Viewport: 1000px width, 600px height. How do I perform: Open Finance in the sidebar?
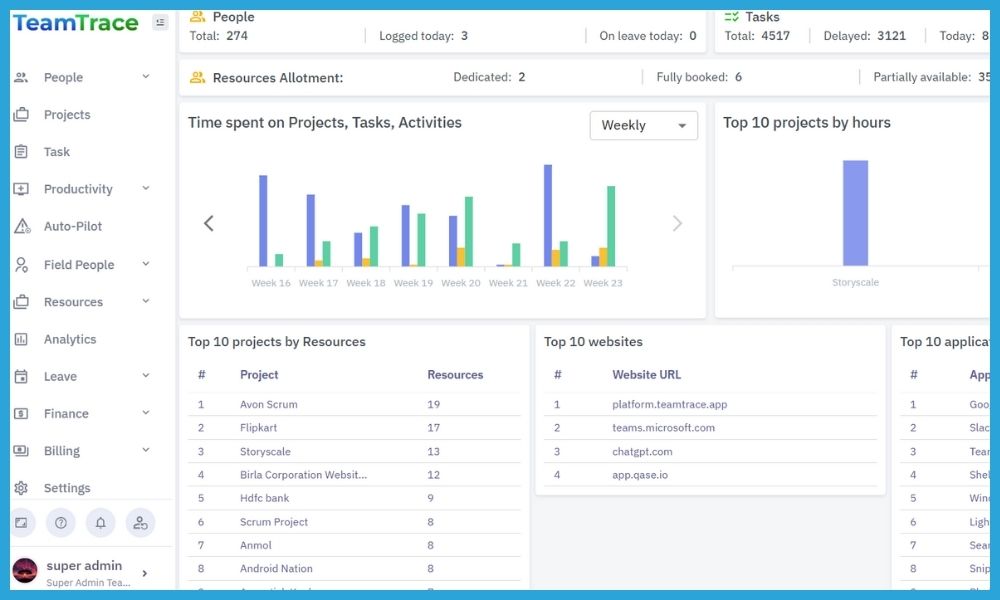coord(66,414)
